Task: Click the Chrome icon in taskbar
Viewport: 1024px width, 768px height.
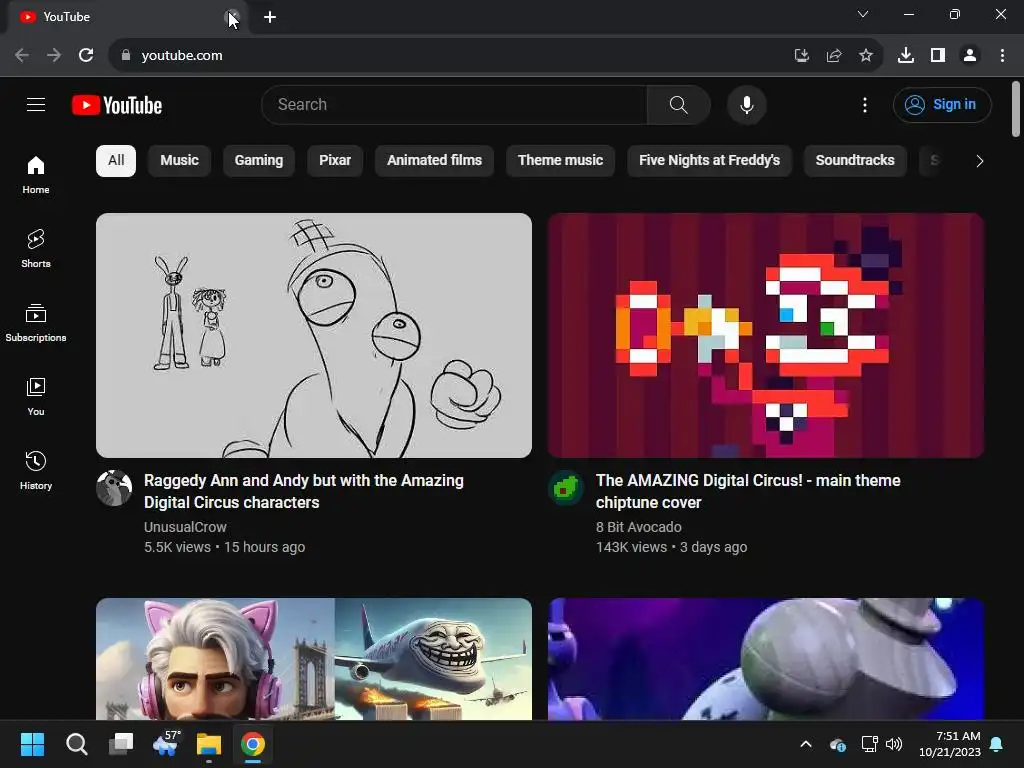Action: coord(253,744)
